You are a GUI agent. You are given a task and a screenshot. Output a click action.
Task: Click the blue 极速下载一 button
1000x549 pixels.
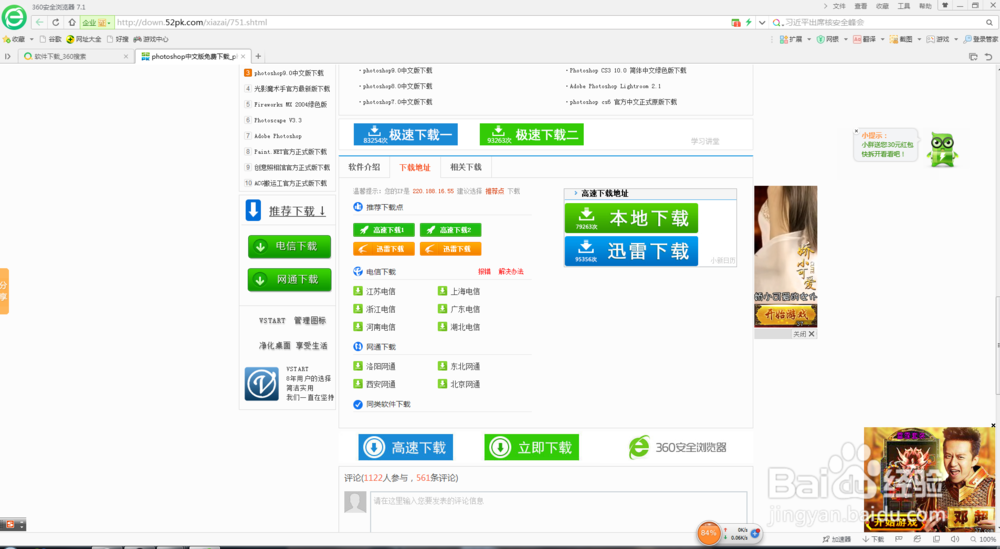[406, 135]
